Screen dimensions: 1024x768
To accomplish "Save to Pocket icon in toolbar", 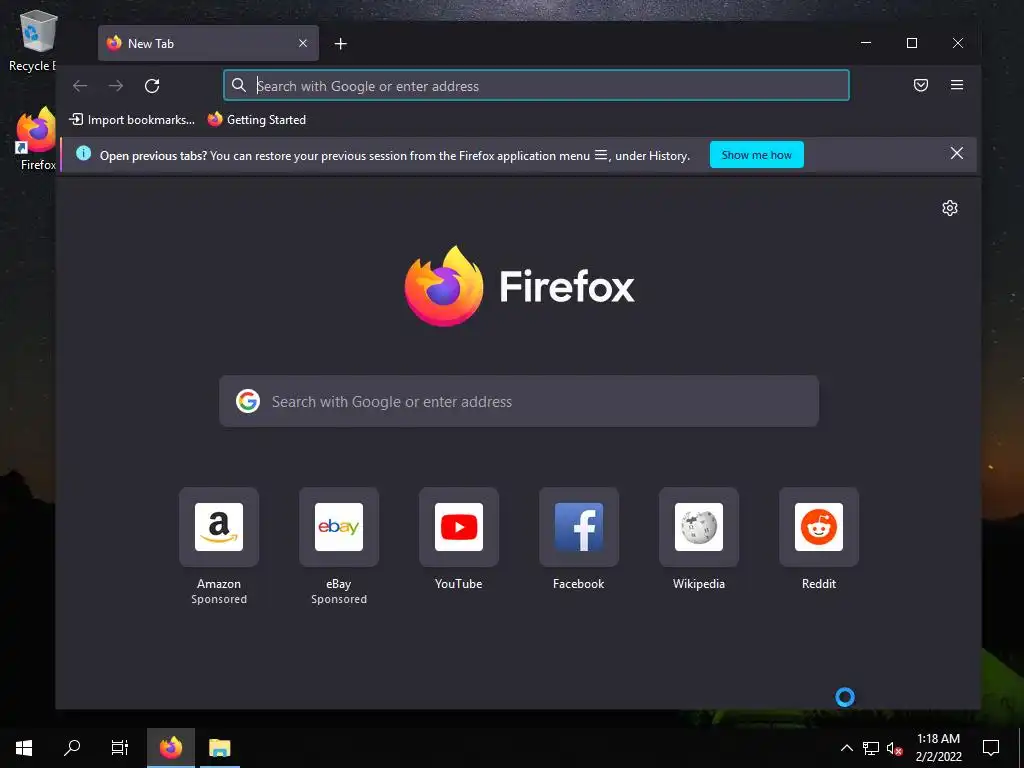I will pyautogui.click(x=921, y=85).
